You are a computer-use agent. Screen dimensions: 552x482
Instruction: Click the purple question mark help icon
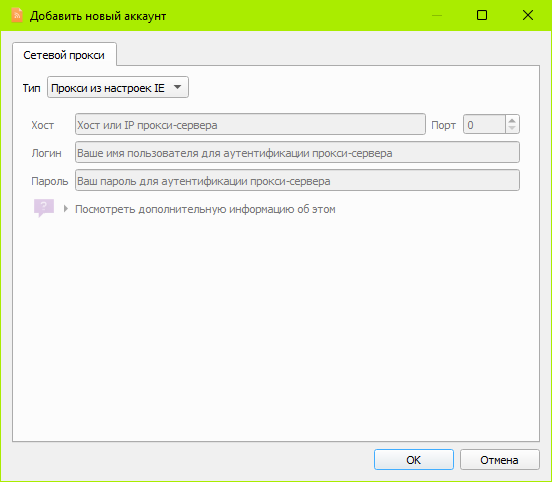pos(44,208)
